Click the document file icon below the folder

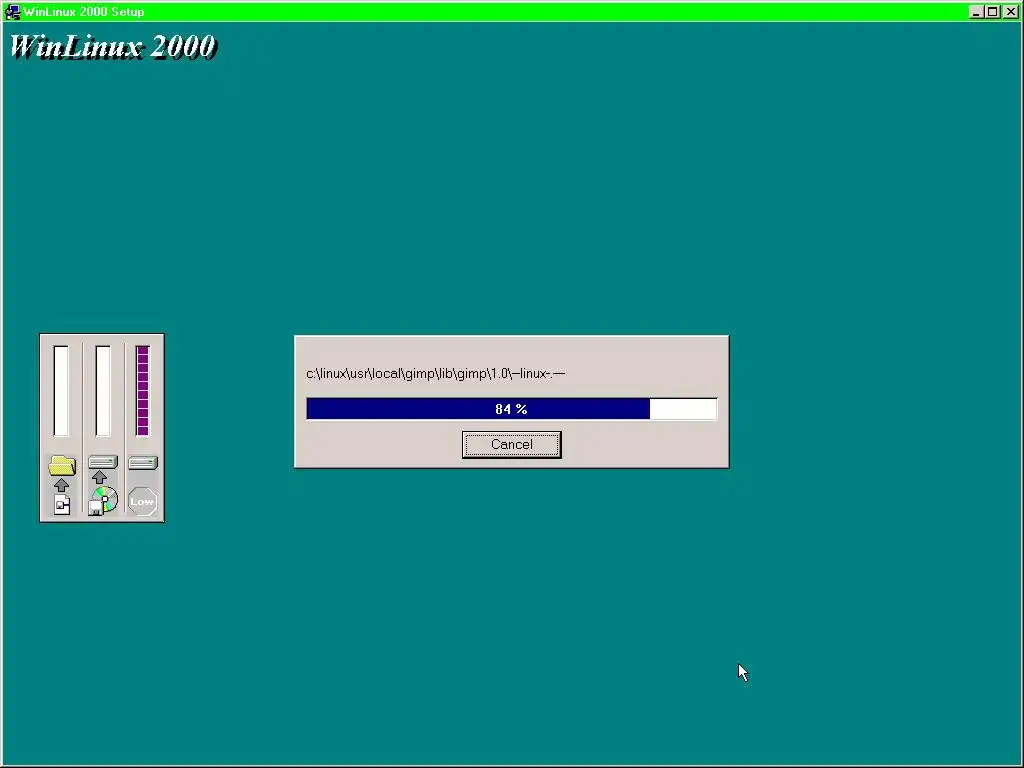pos(62,504)
